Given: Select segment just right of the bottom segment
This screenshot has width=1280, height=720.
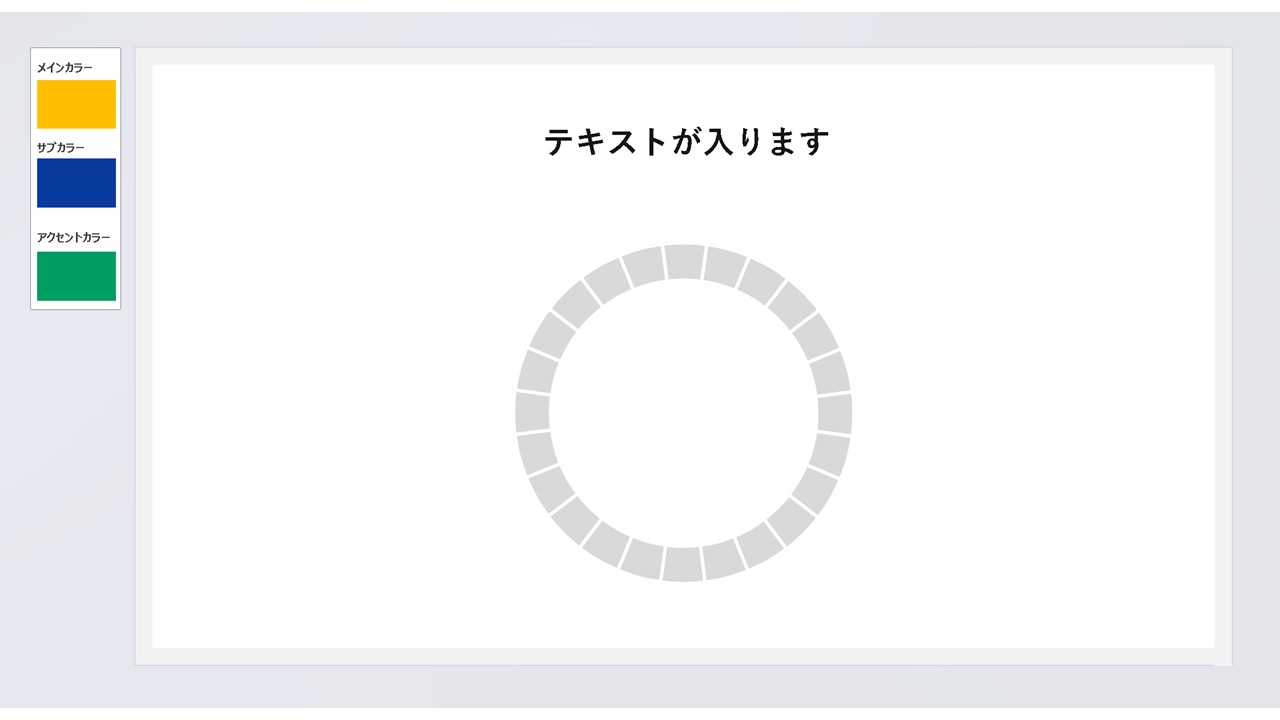Looking at the screenshot, I should (x=723, y=559).
